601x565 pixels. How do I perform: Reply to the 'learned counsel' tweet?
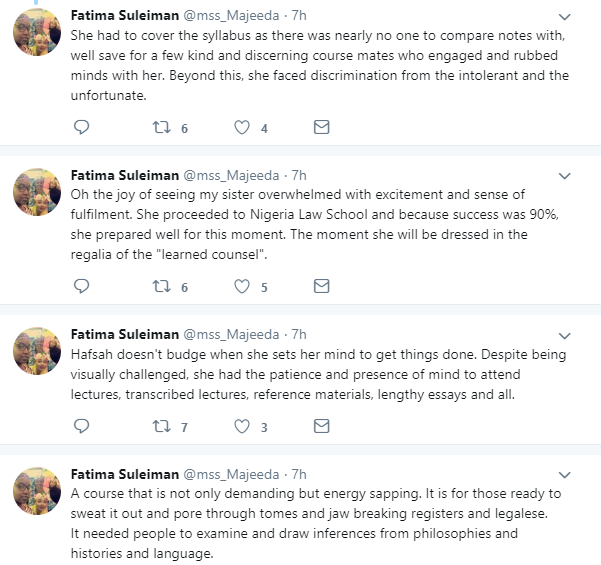click(83, 286)
